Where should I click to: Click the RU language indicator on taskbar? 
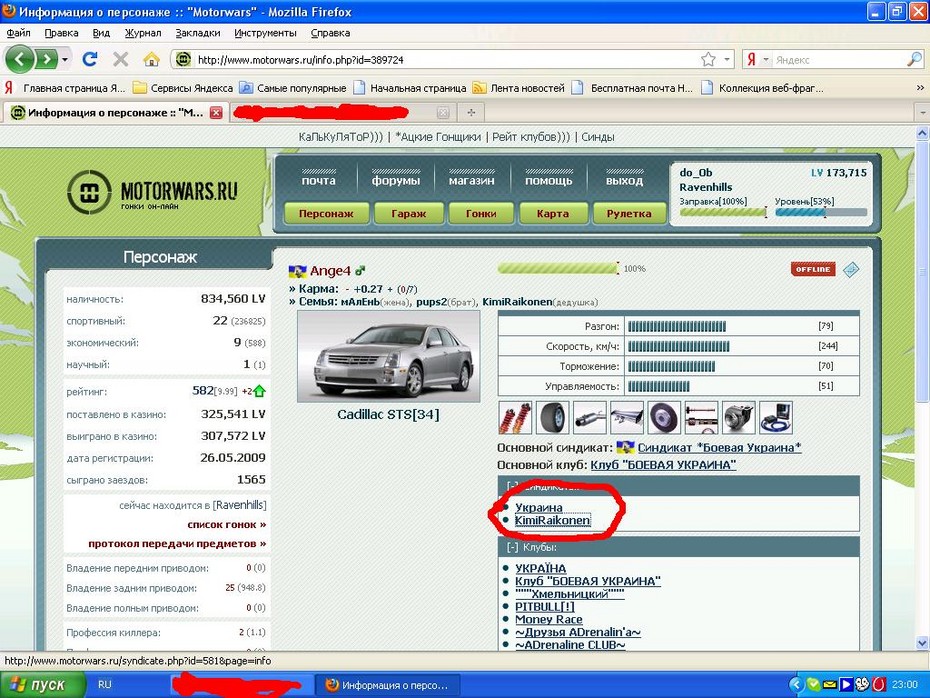[x=104, y=684]
